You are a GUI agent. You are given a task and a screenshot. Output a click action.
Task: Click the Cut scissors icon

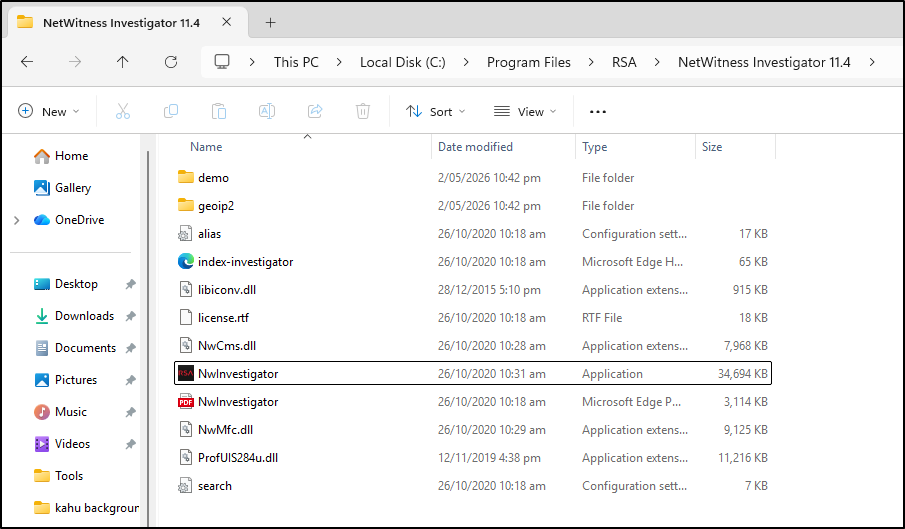[x=123, y=111]
